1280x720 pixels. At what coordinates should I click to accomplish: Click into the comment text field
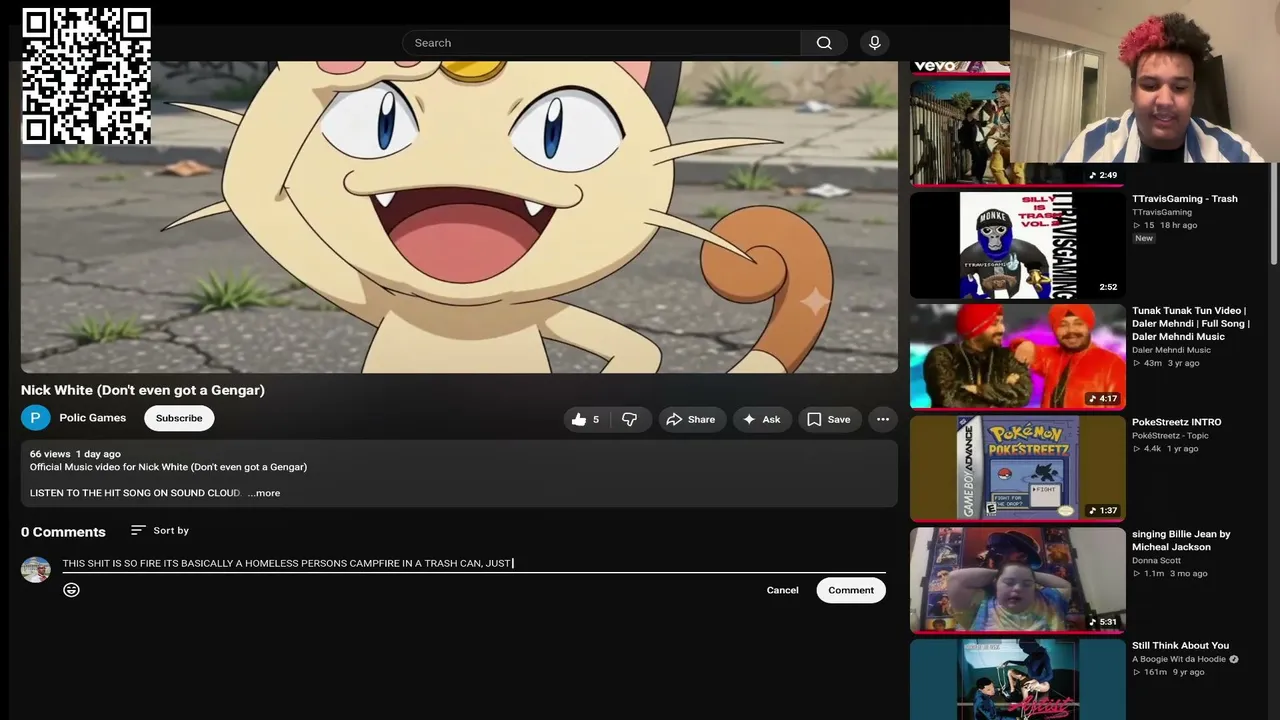474,564
